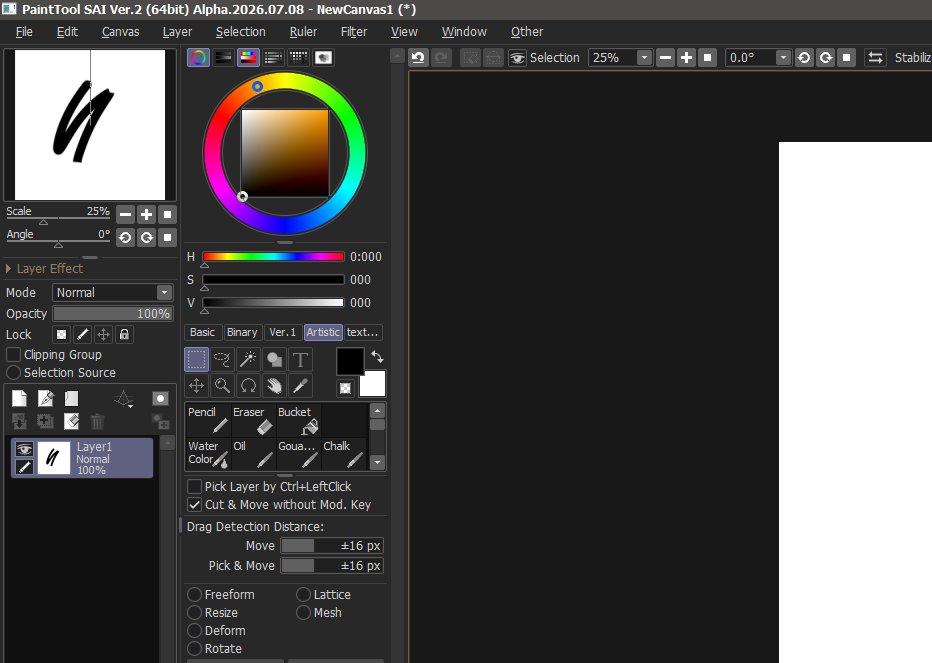
Task: Switch to the Basic brush tab
Action: [203, 332]
